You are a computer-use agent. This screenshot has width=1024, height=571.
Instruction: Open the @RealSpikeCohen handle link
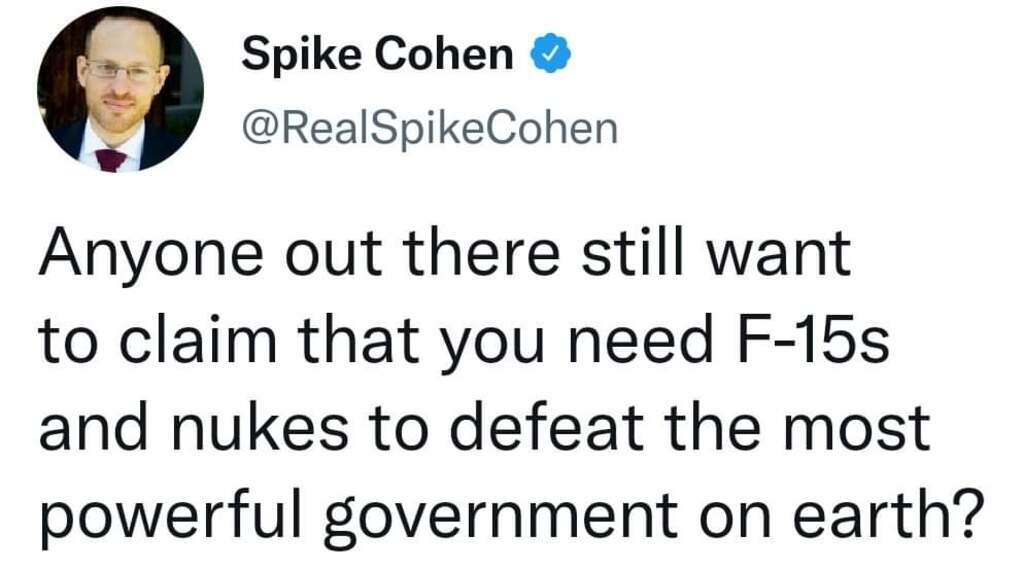coord(430,128)
